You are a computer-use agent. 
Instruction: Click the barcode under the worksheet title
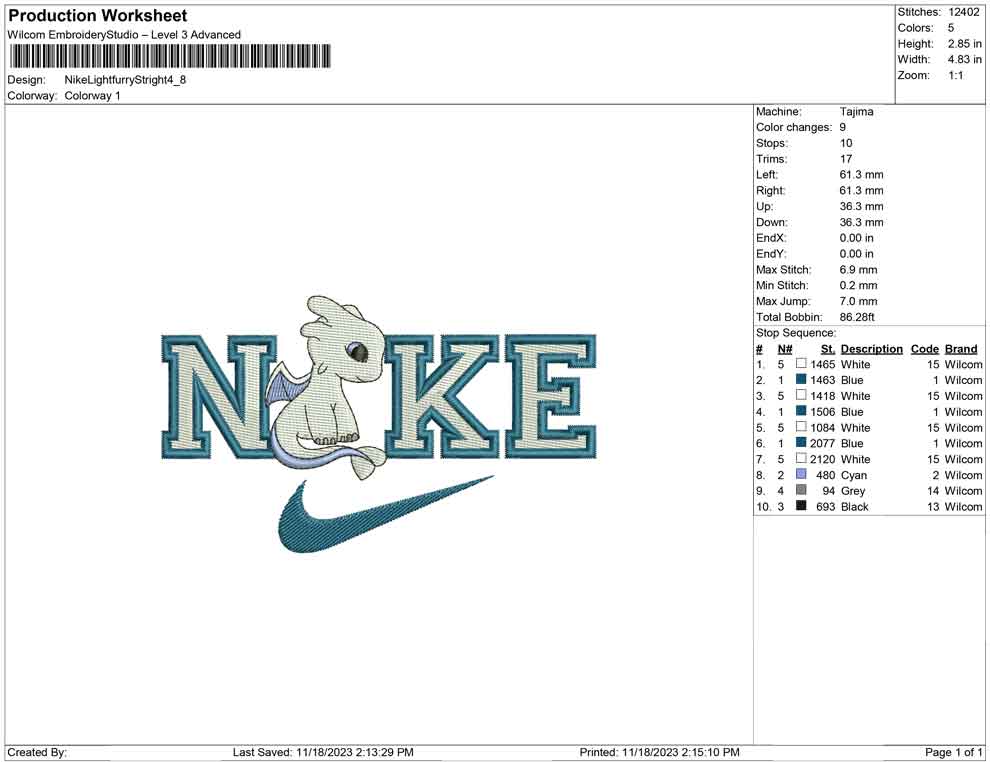[170, 56]
